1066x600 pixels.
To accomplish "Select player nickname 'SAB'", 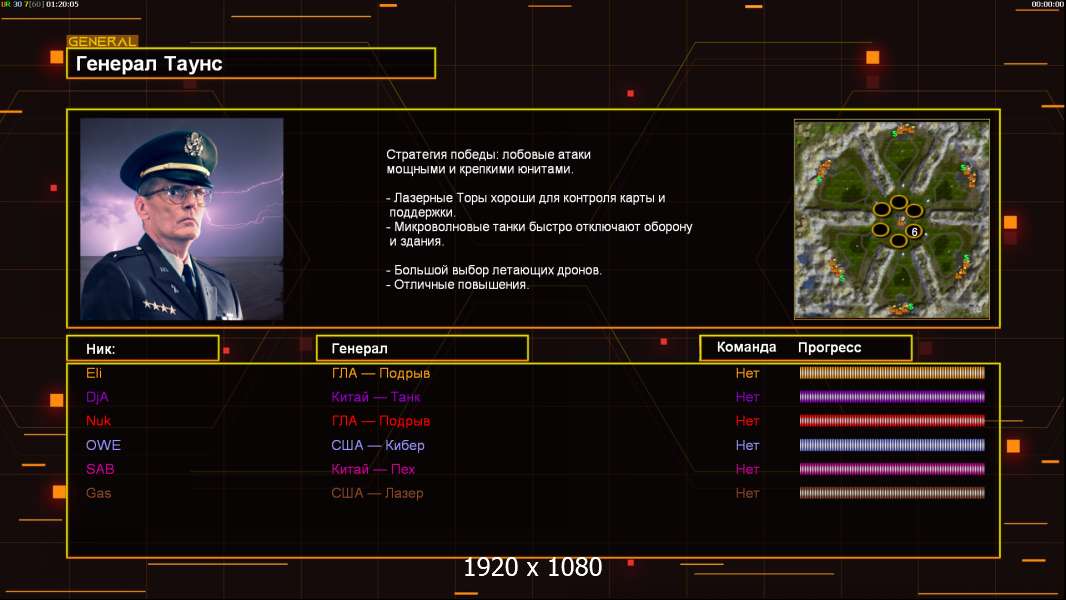I will tap(100, 469).
